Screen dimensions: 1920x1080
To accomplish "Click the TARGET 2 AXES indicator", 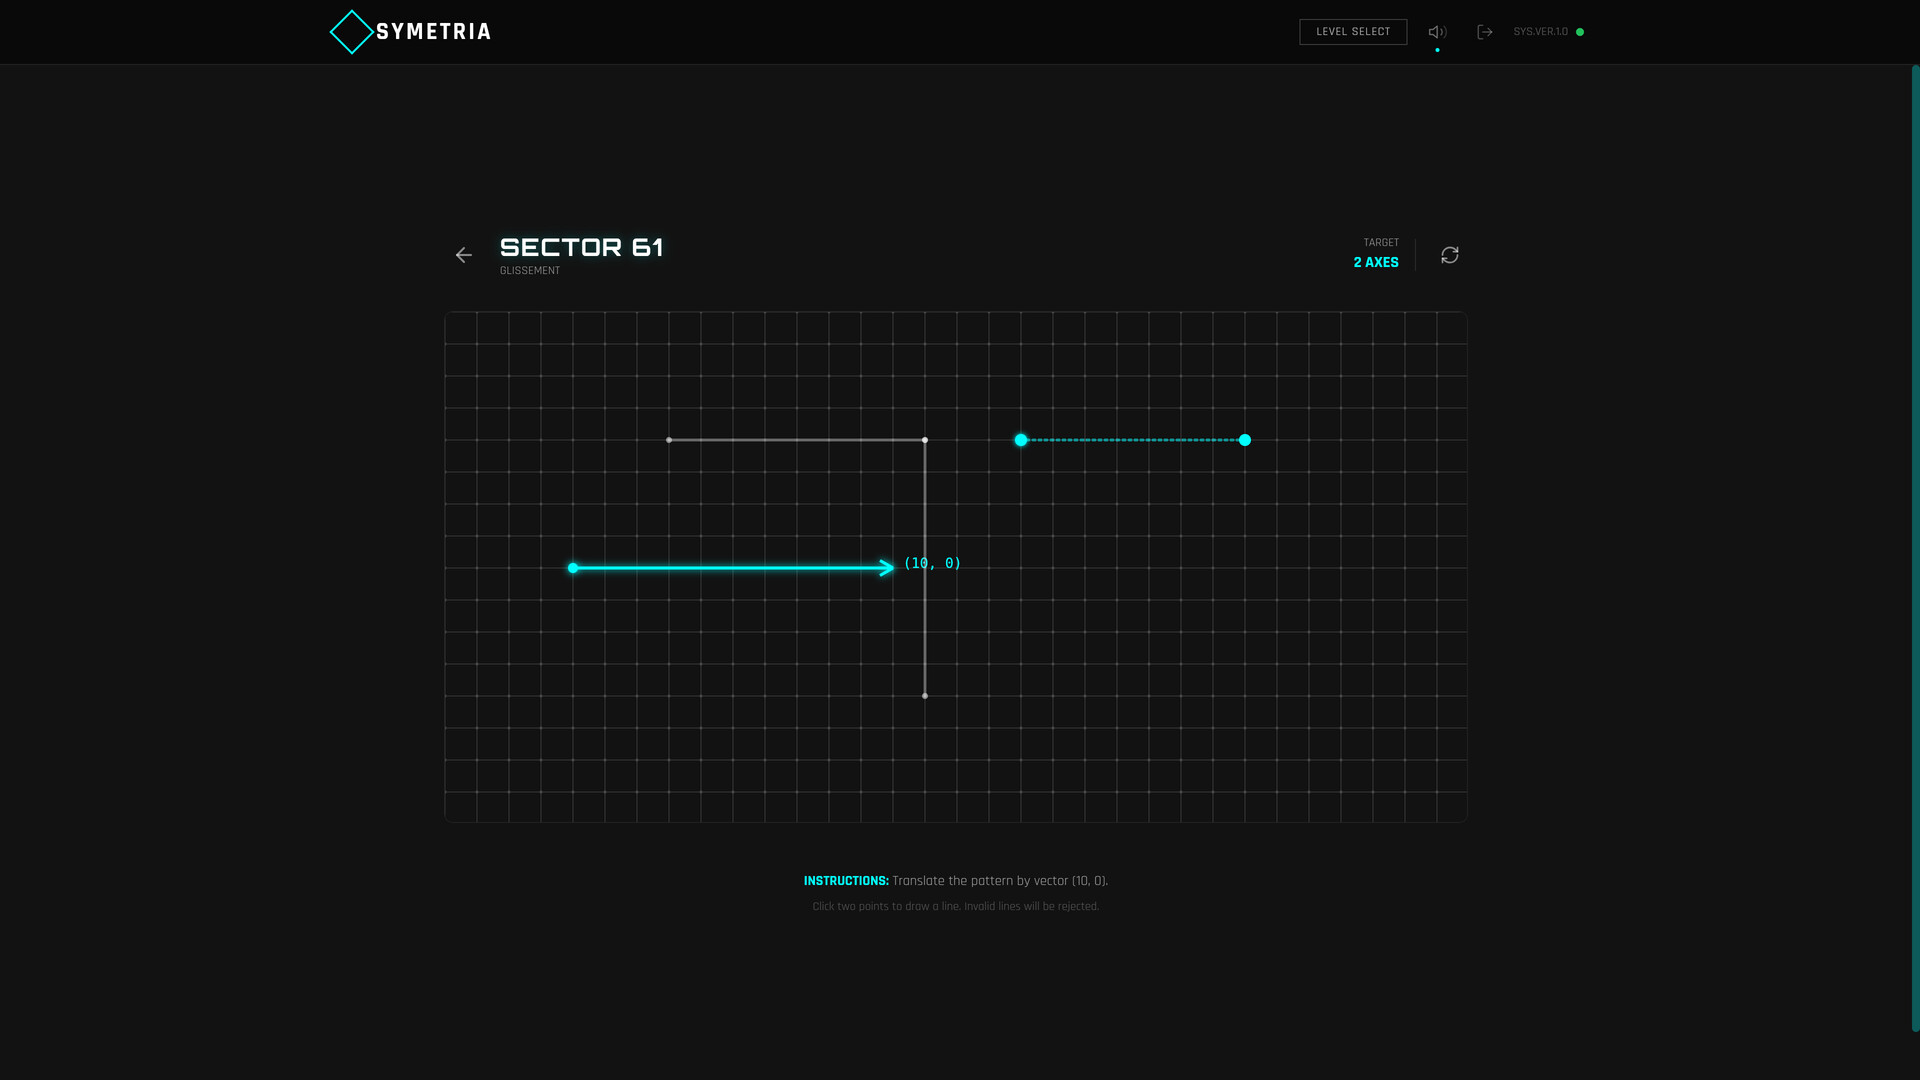I will (1377, 253).
